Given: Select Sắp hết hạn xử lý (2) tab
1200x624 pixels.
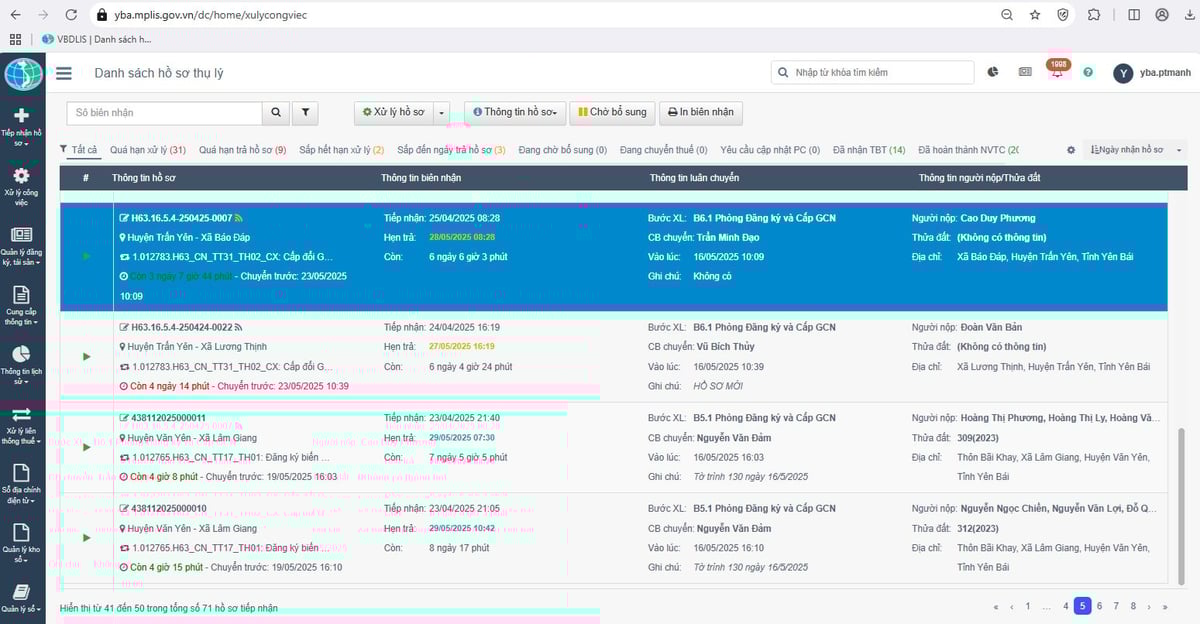Looking at the screenshot, I should pos(342,150).
